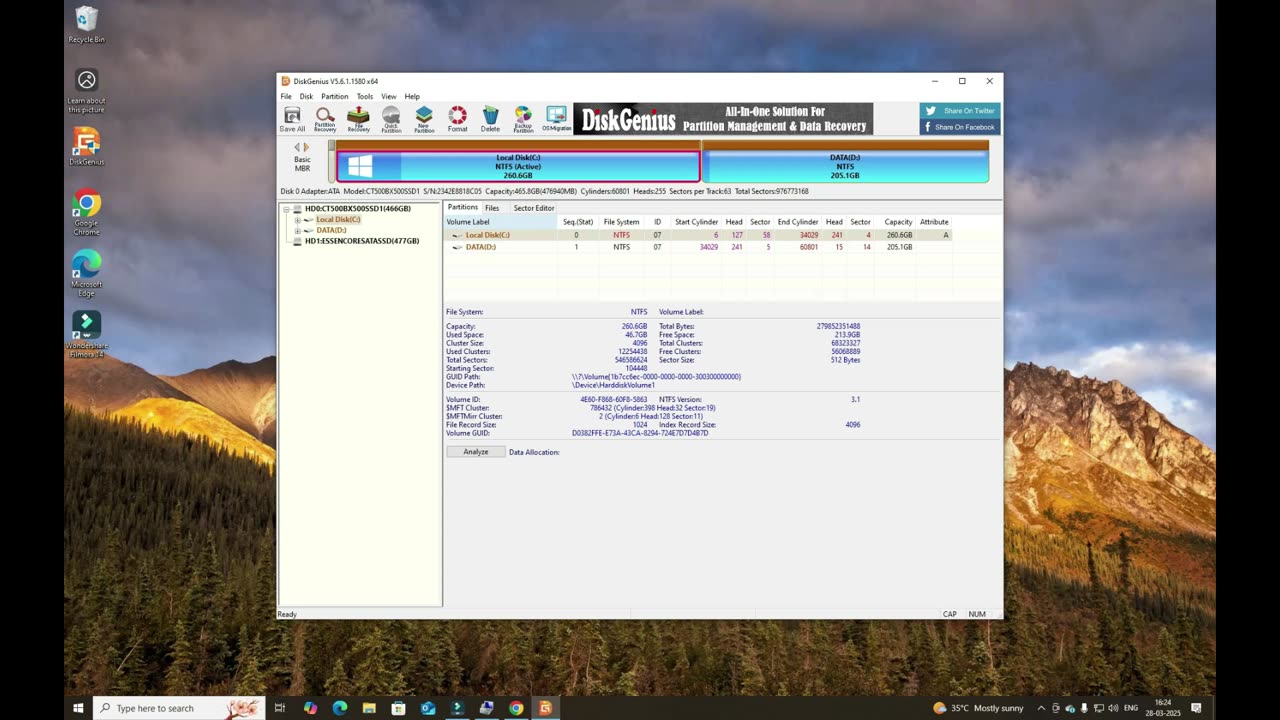Open the weather widget in taskbar
Screen dimensions: 1280x720
click(978, 708)
